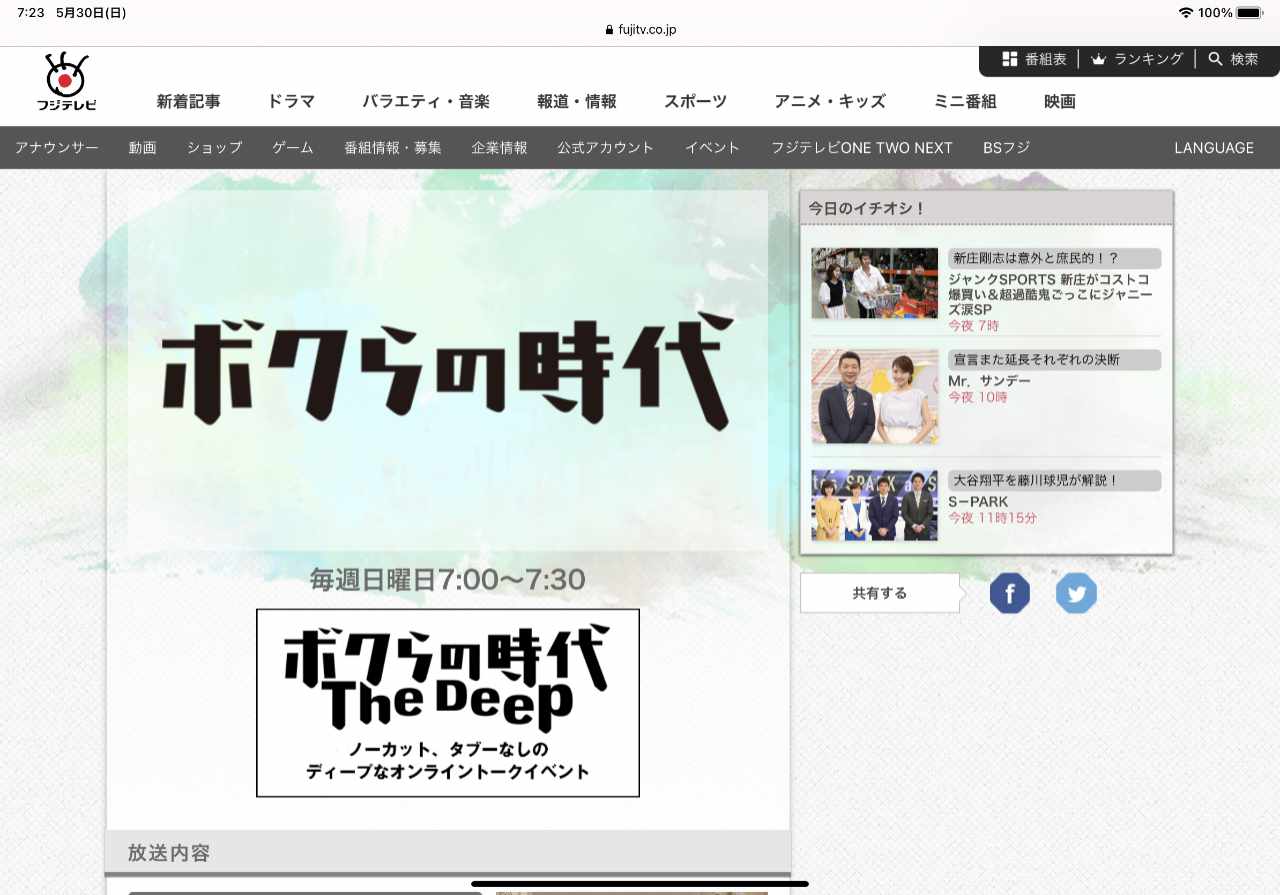
Task: Open the LANGUAGE selector
Action: click(x=1214, y=148)
